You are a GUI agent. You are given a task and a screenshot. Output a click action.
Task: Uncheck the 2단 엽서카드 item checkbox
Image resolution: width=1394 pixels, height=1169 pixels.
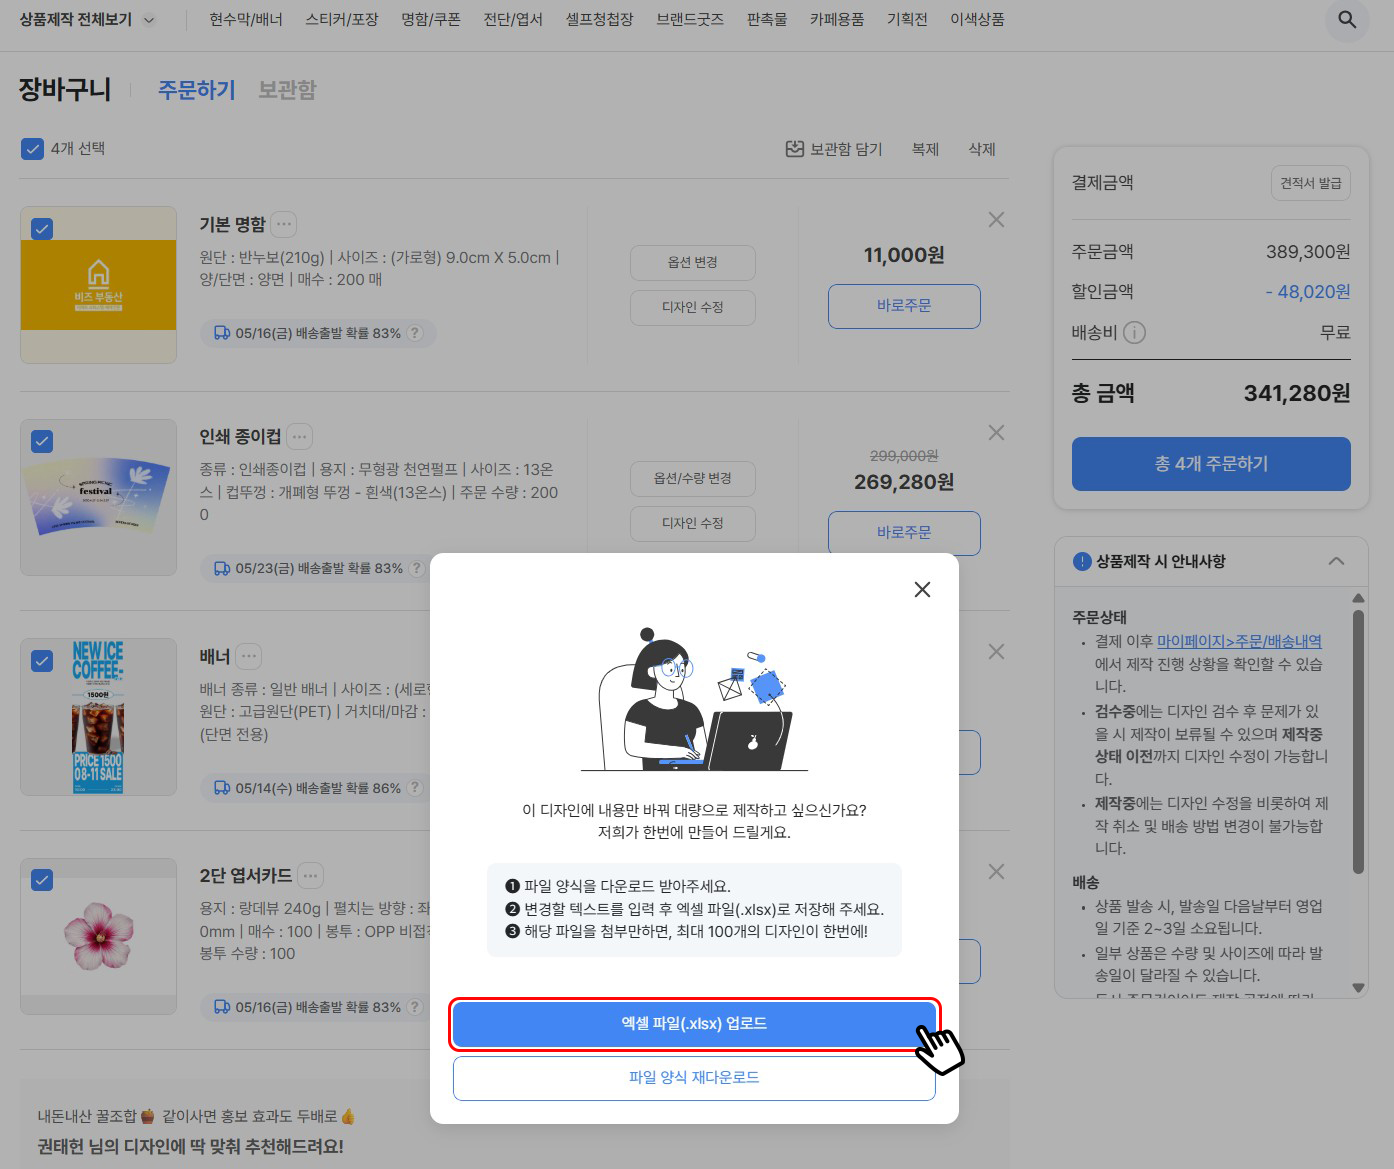click(x=41, y=880)
